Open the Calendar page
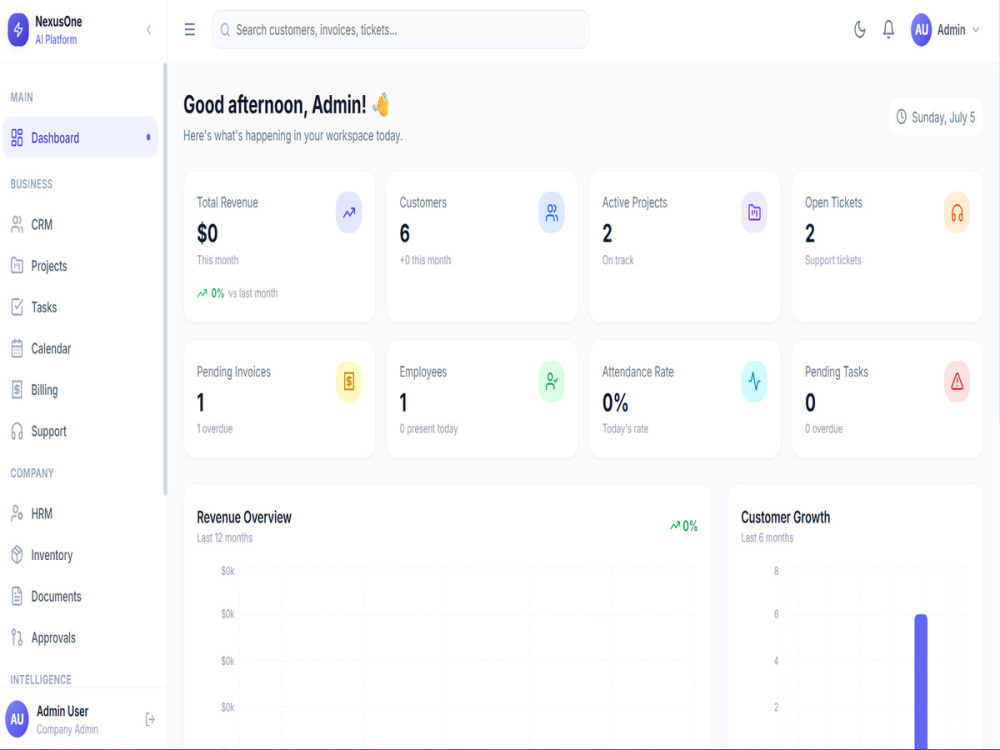The height and width of the screenshot is (750, 1000). 80,349
